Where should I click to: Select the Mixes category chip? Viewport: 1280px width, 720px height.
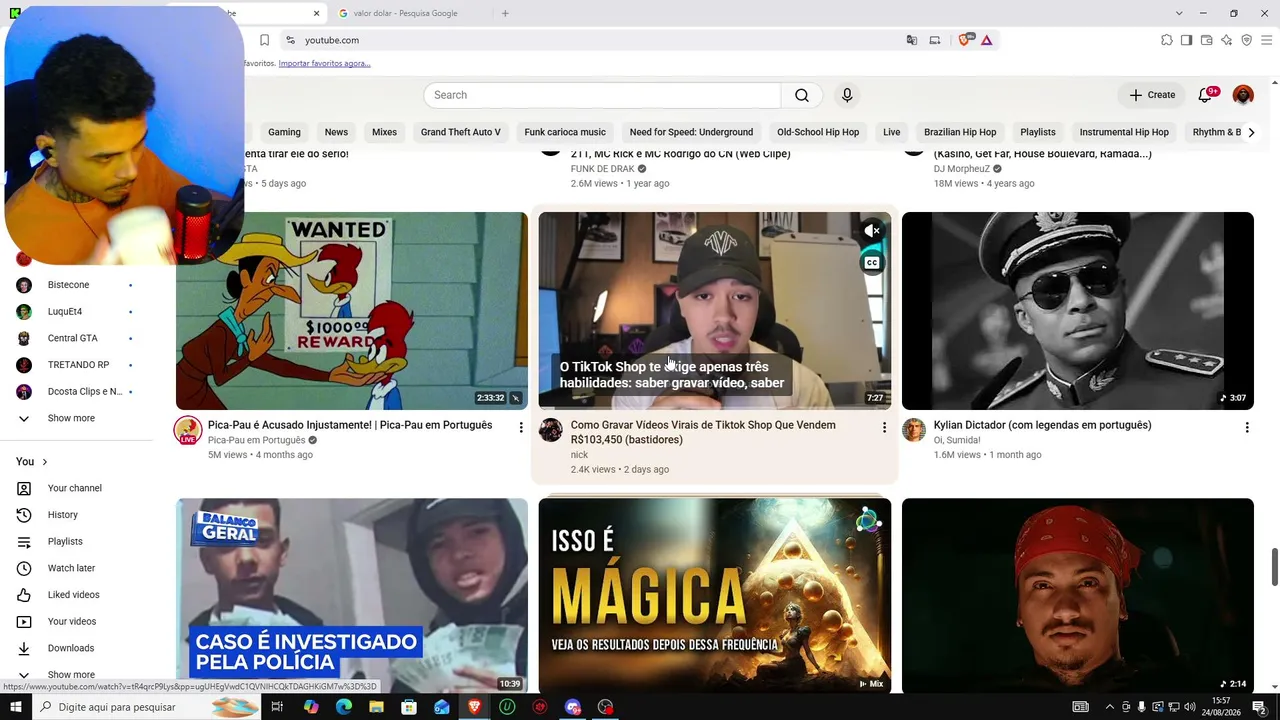point(384,132)
